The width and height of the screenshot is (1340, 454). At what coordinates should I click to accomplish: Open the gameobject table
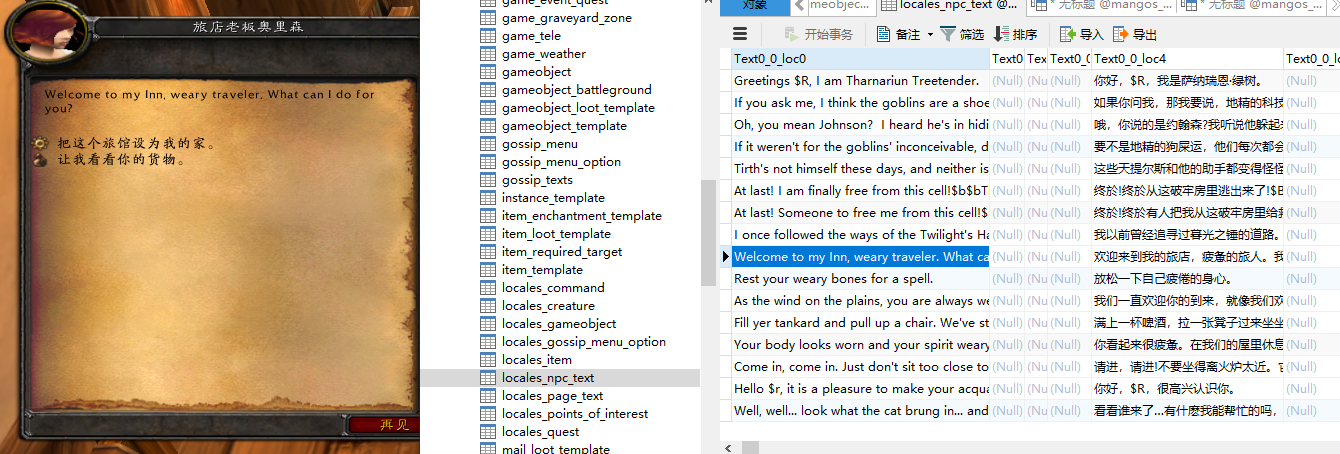(x=536, y=72)
